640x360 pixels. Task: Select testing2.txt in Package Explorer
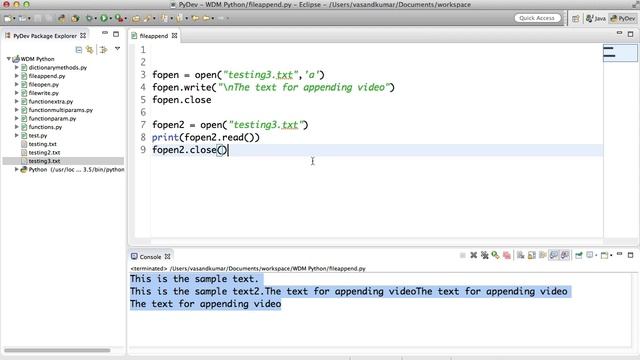[x=44, y=153]
